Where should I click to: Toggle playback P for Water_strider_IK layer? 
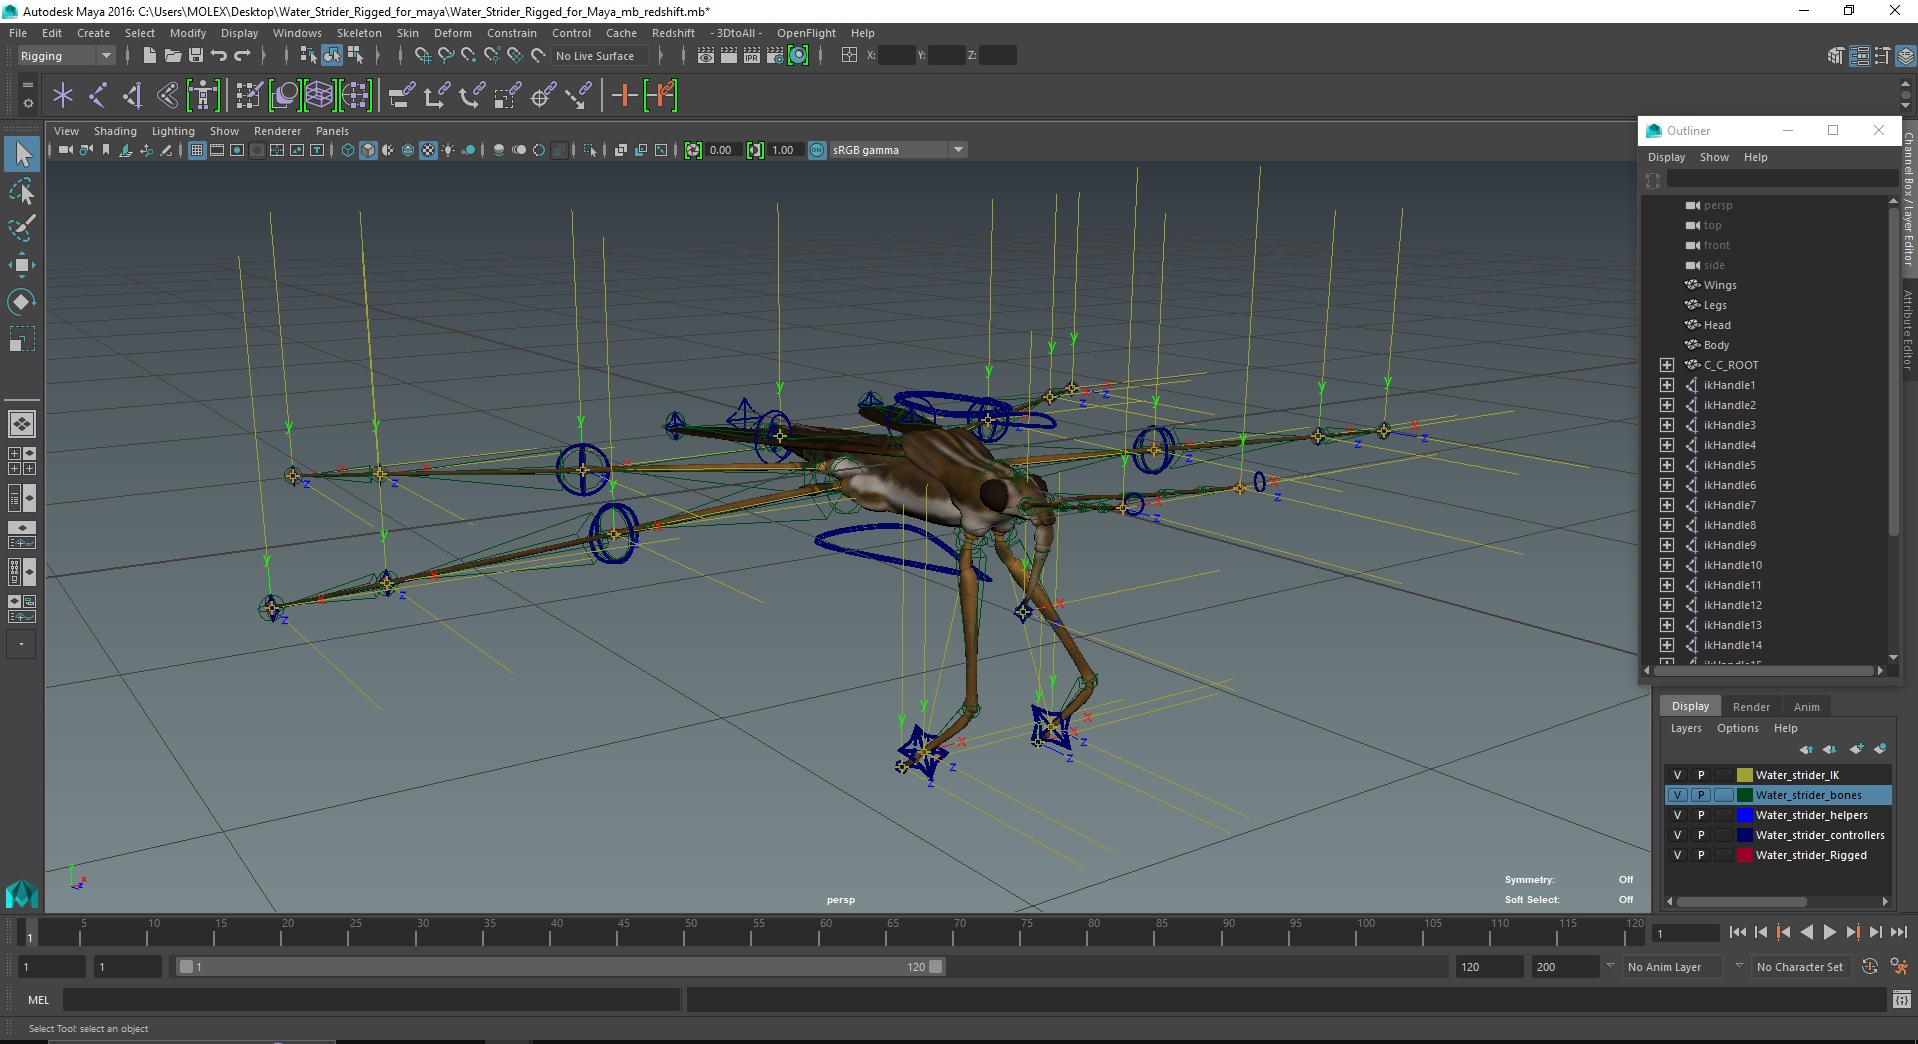pyautogui.click(x=1701, y=775)
